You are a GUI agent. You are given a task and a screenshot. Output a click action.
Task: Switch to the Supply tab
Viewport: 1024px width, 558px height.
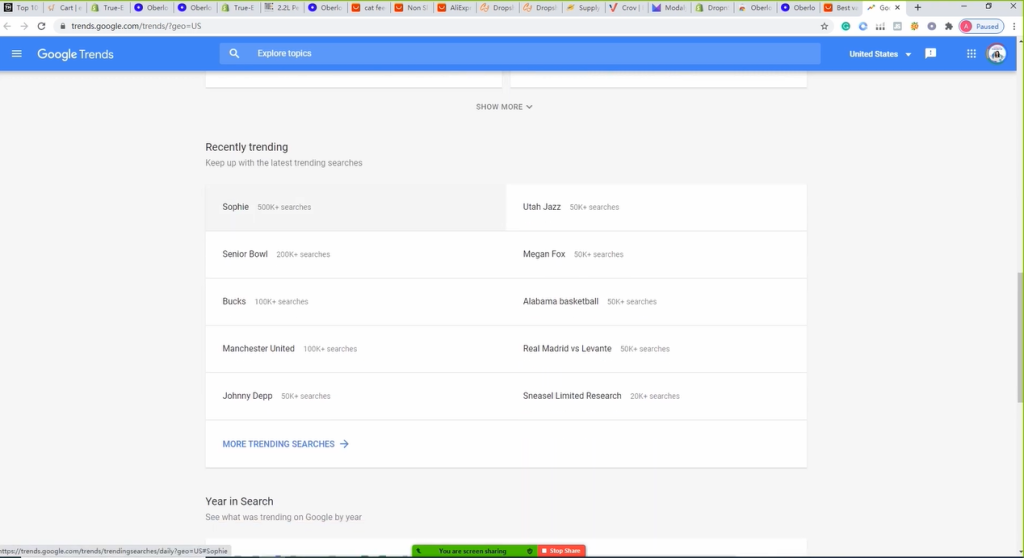pyautogui.click(x=584, y=7)
